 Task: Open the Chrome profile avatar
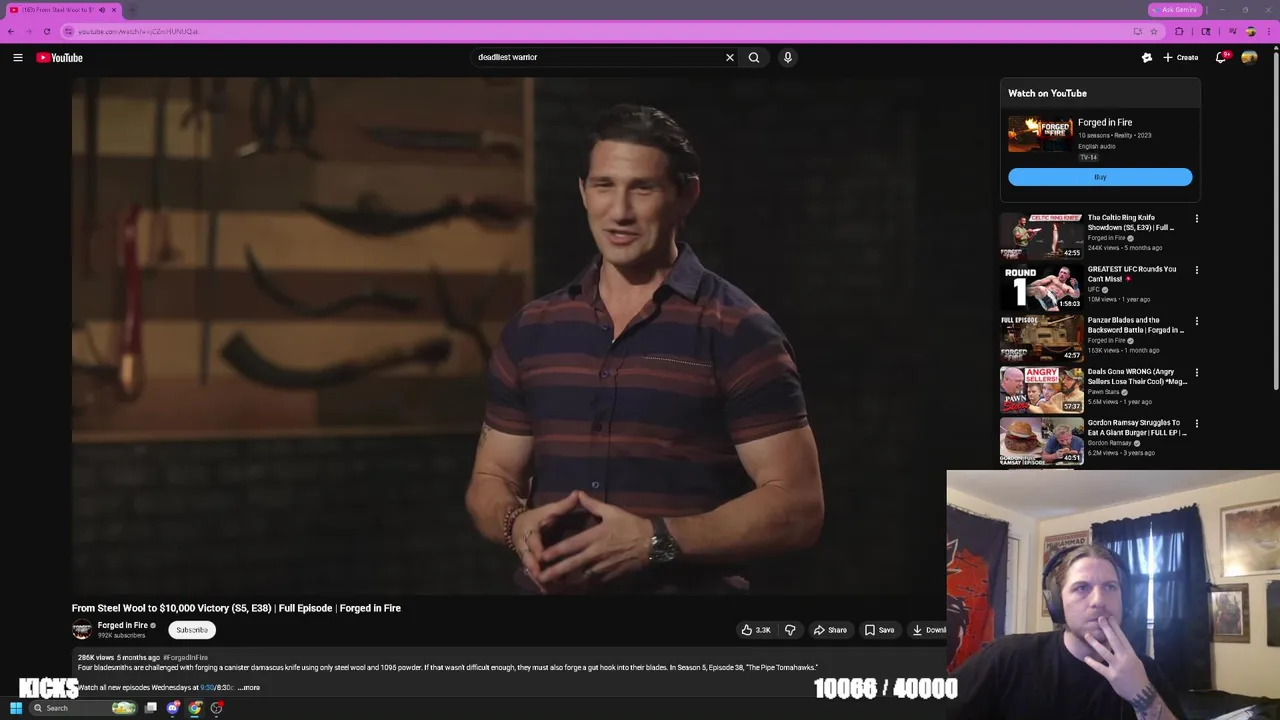[x=1251, y=32]
